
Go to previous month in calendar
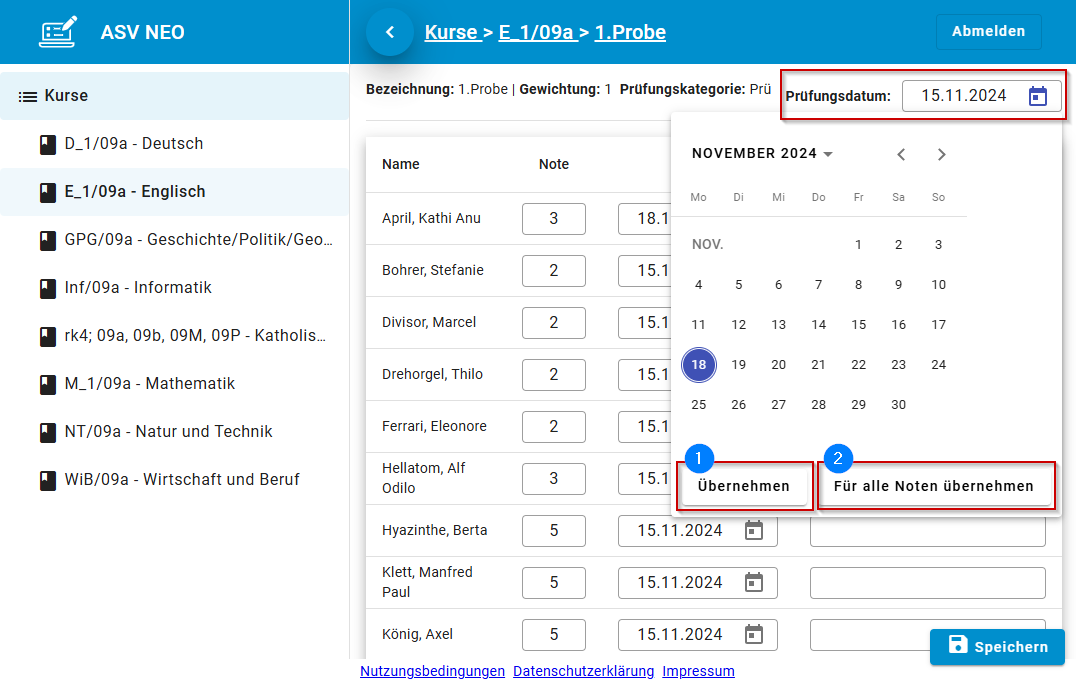pos(901,154)
